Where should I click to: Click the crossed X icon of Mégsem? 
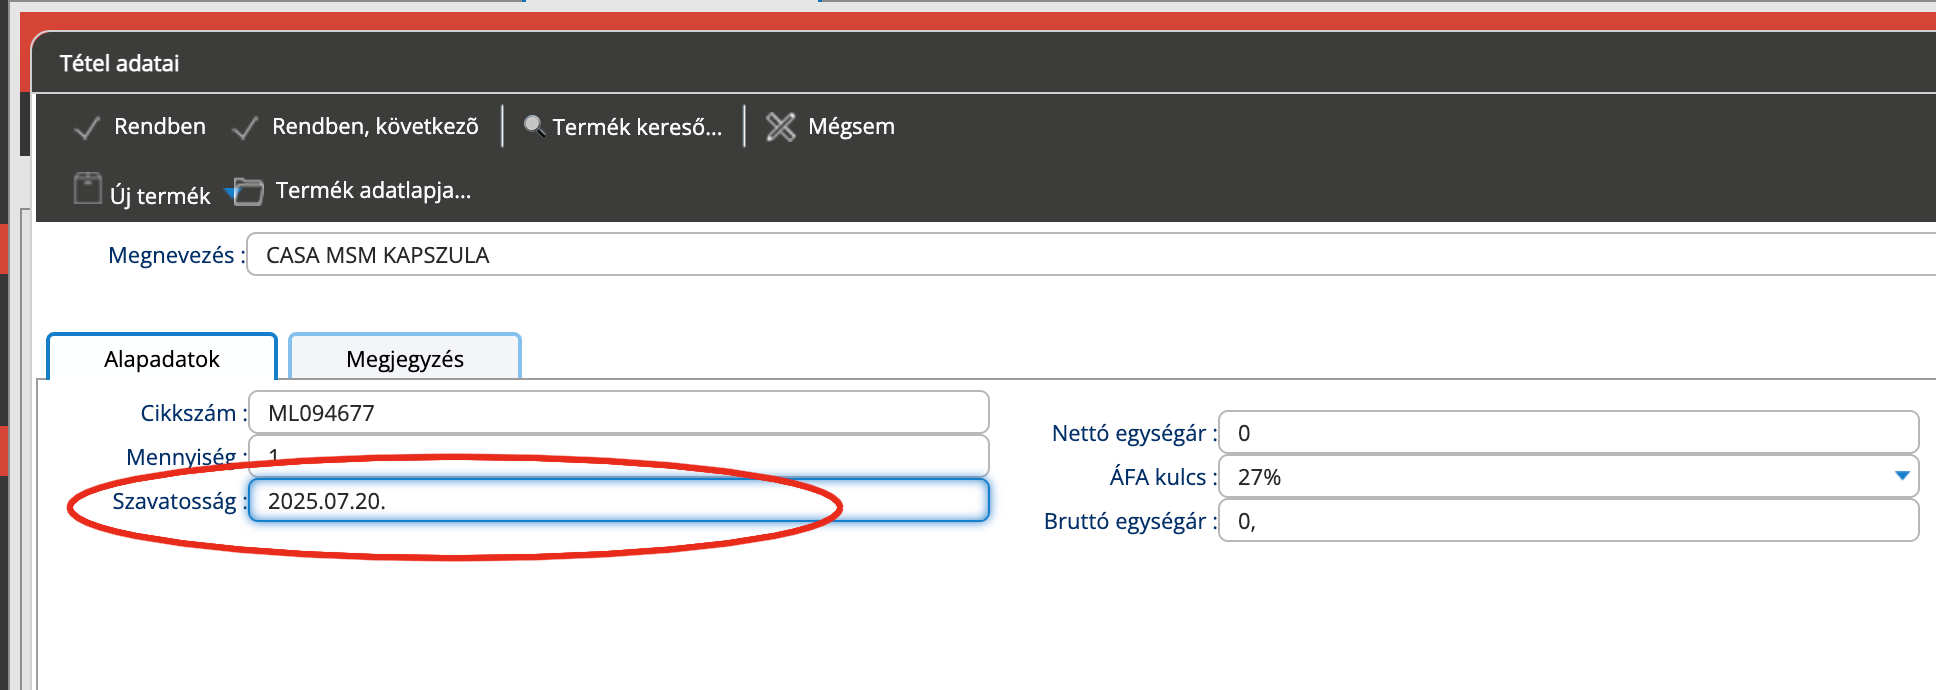click(x=780, y=127)
